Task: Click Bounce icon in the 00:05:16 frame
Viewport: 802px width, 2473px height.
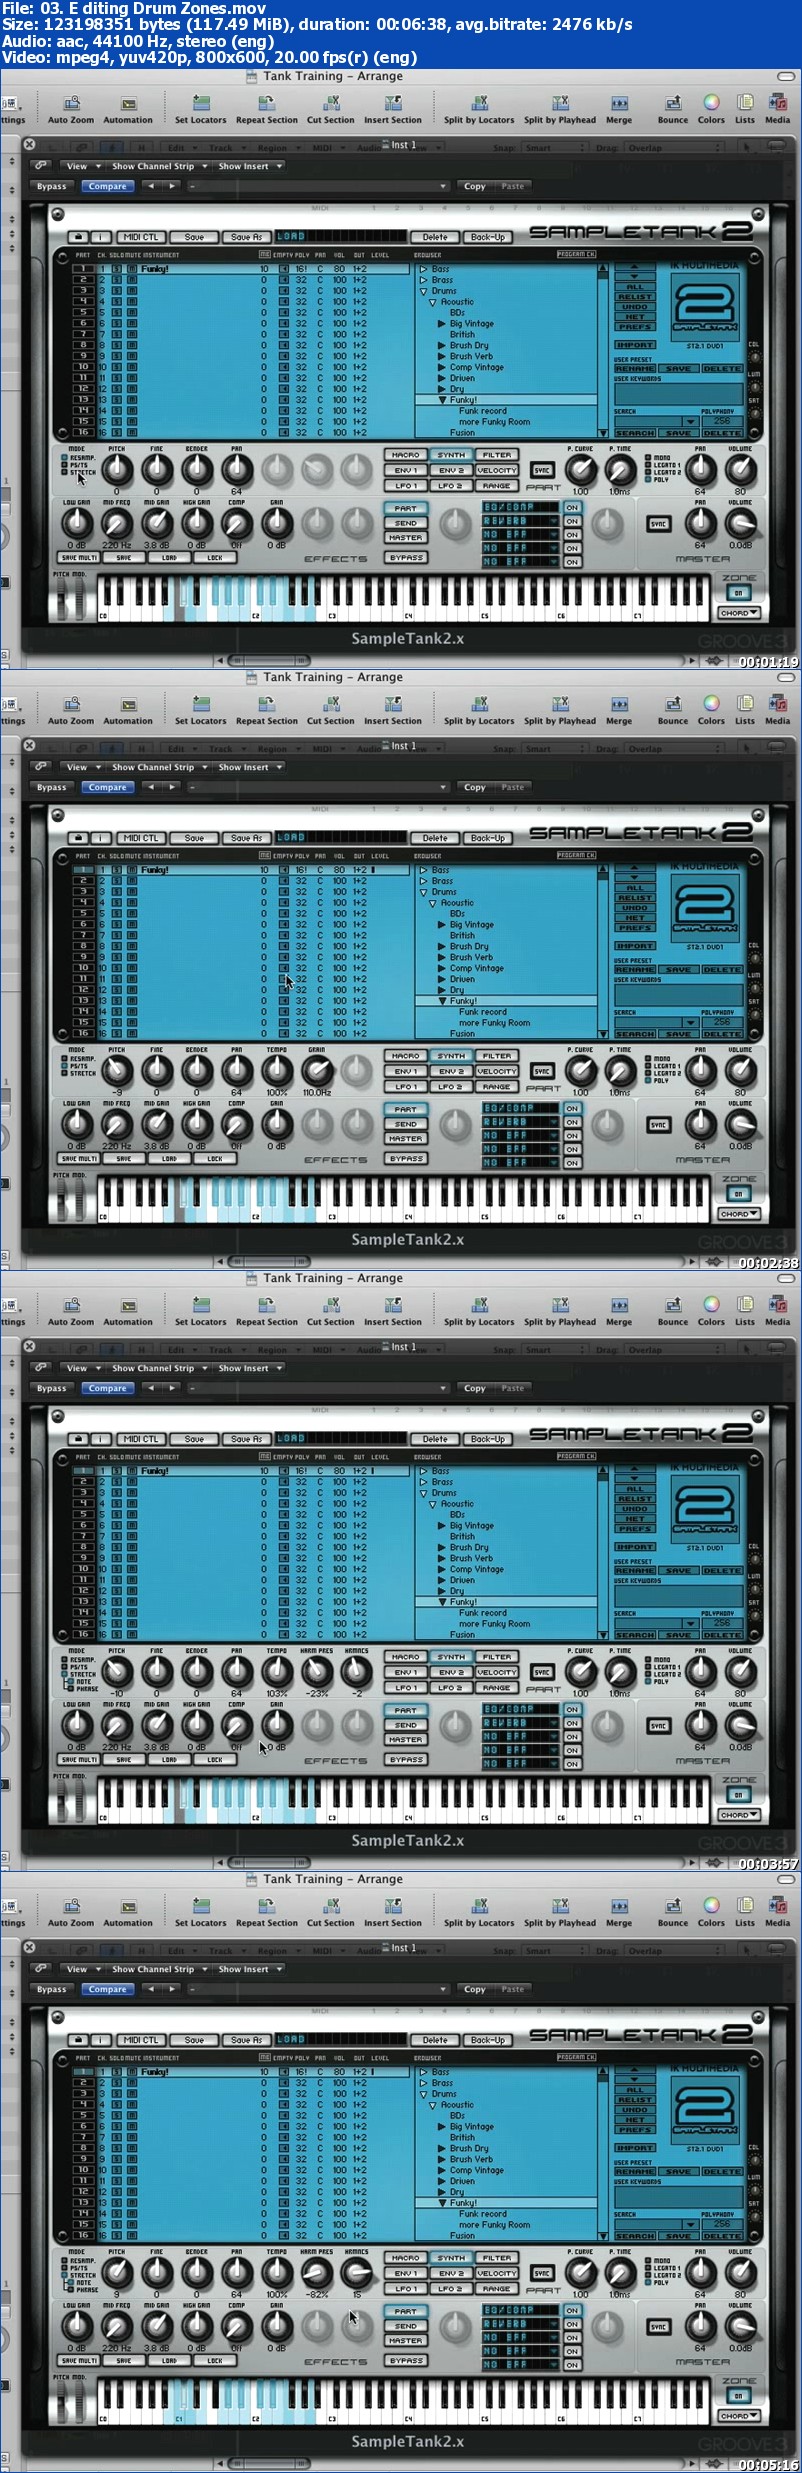Action: tap(673, 1906)
